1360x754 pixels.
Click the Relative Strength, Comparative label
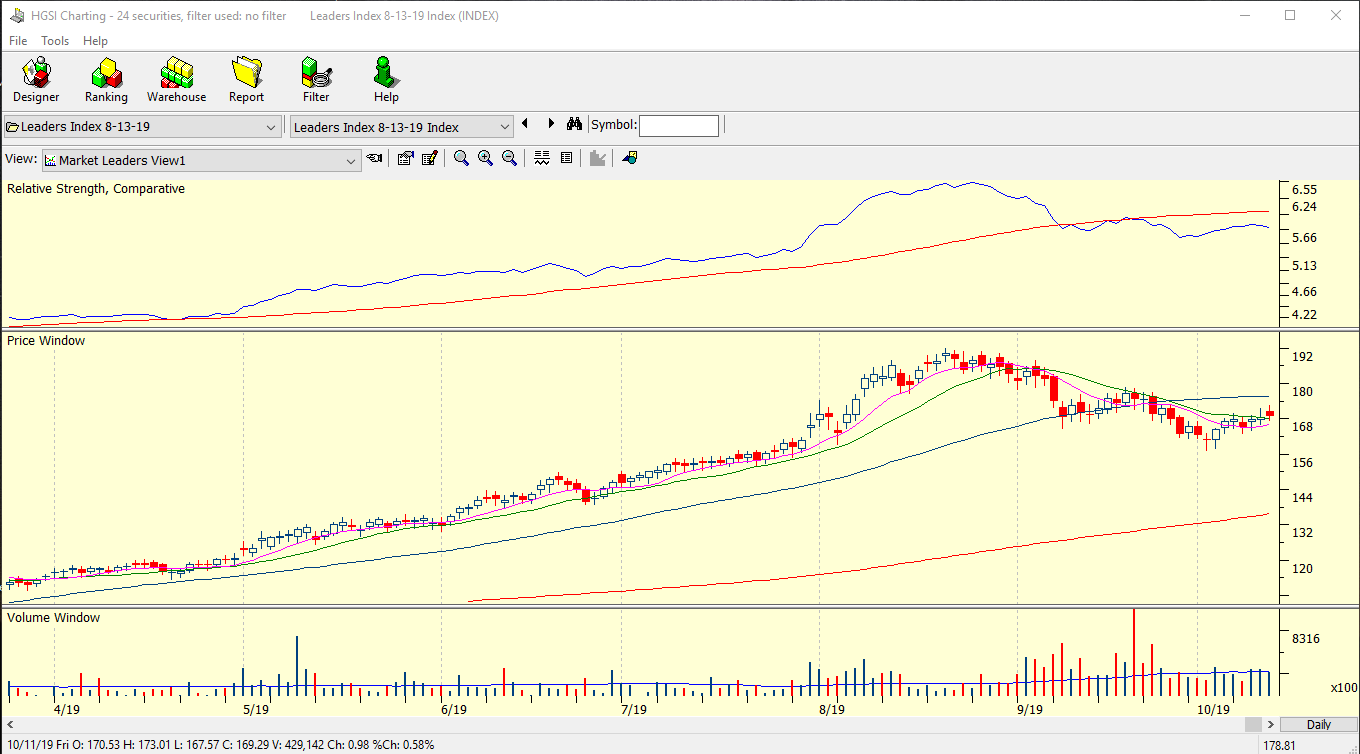96,189
